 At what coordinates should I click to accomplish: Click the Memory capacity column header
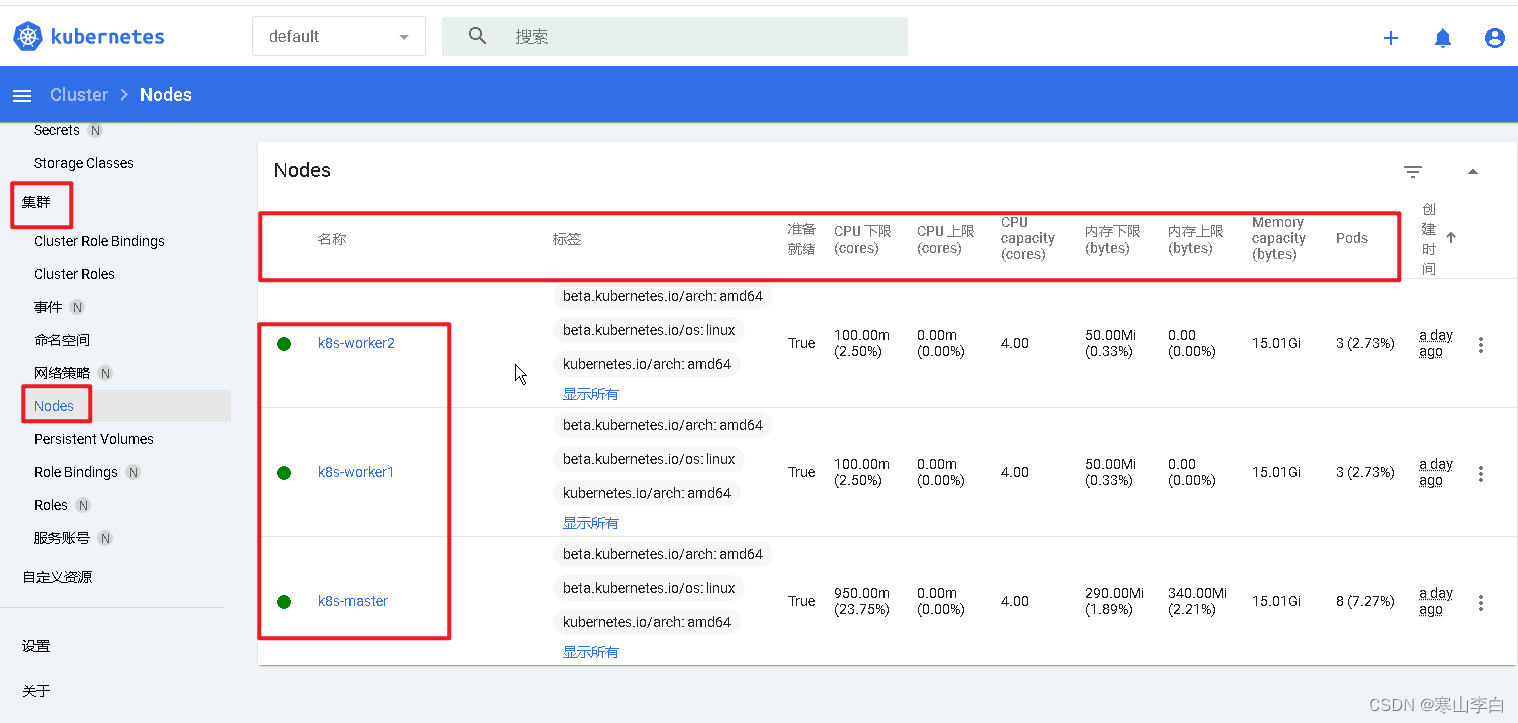[x=1279, y=238]
